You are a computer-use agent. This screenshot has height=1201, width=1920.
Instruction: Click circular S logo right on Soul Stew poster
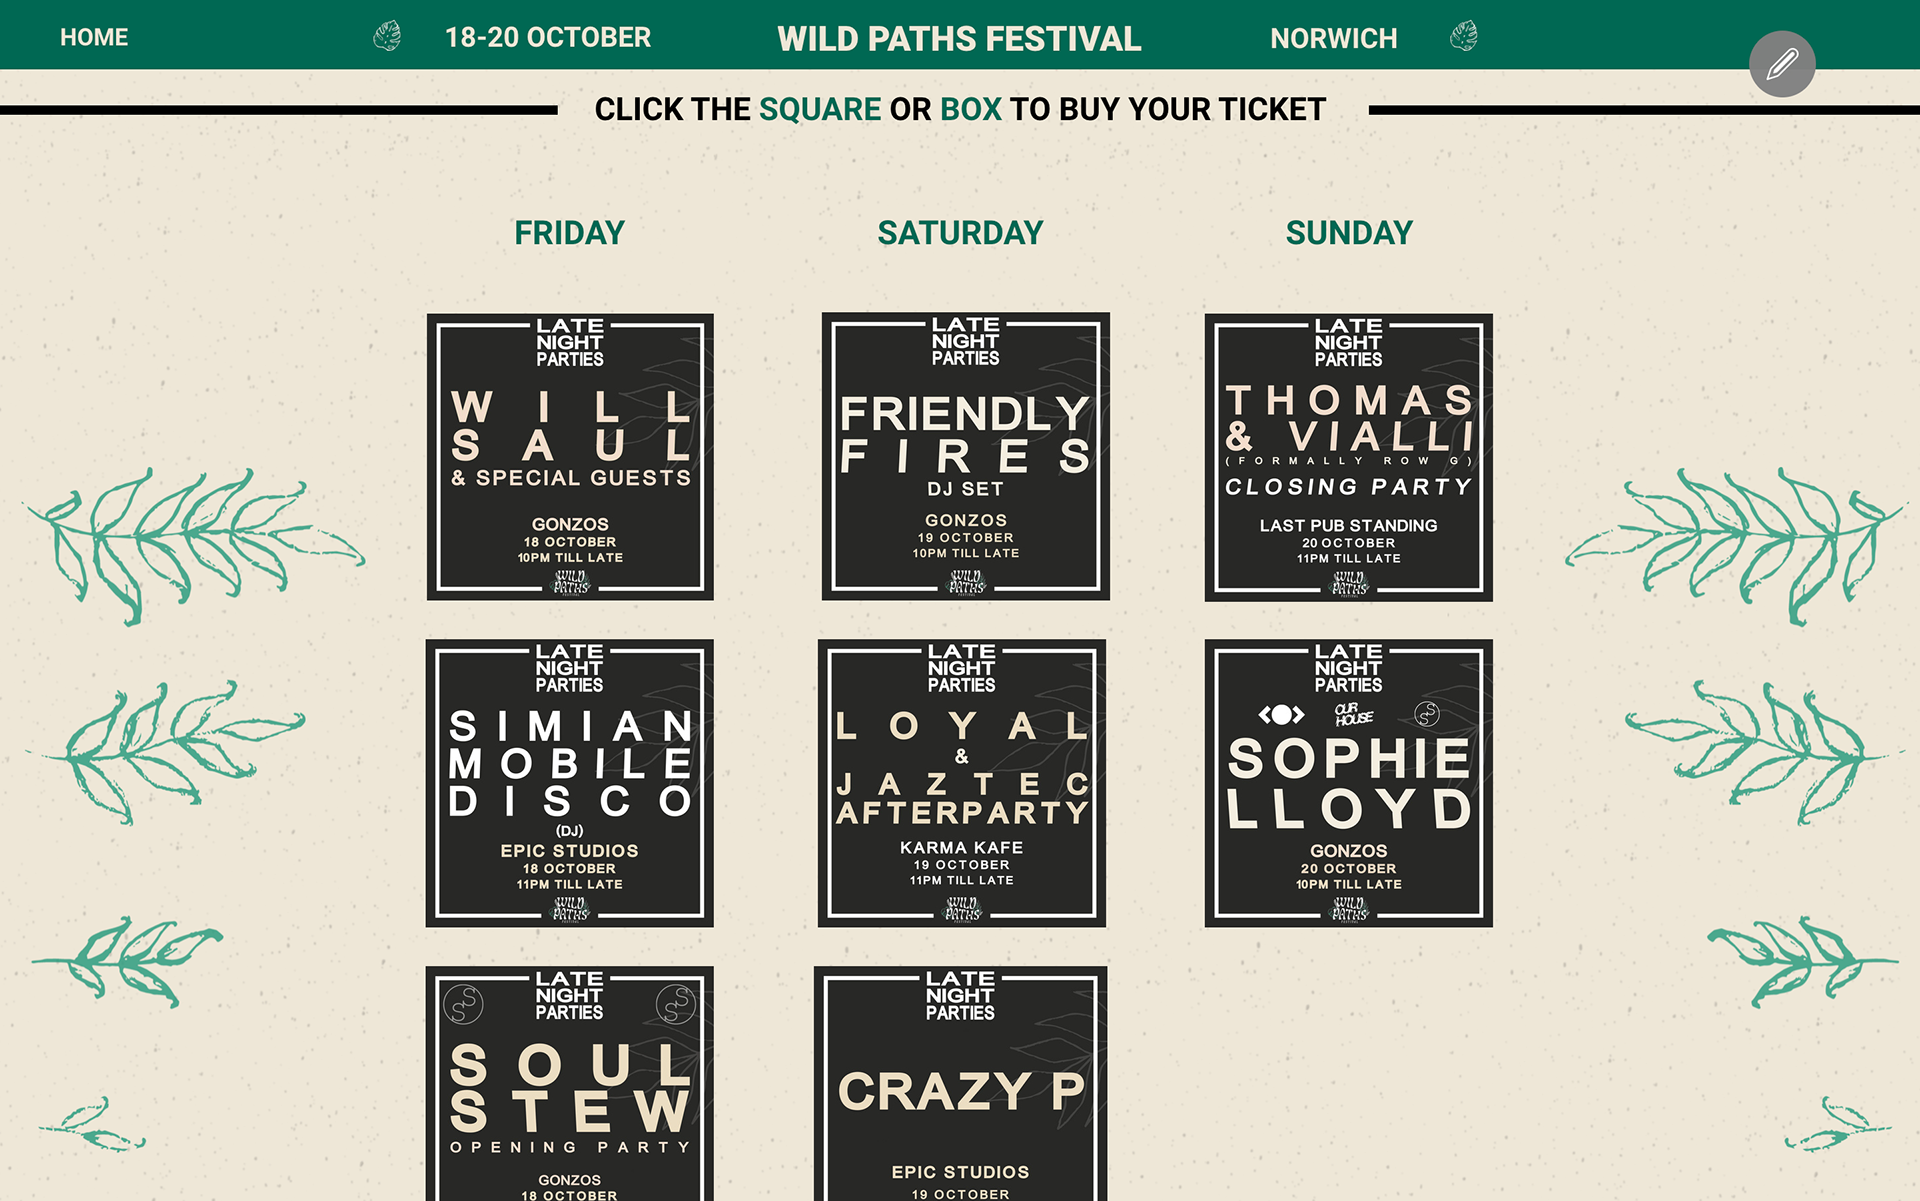pos(676,1004)
